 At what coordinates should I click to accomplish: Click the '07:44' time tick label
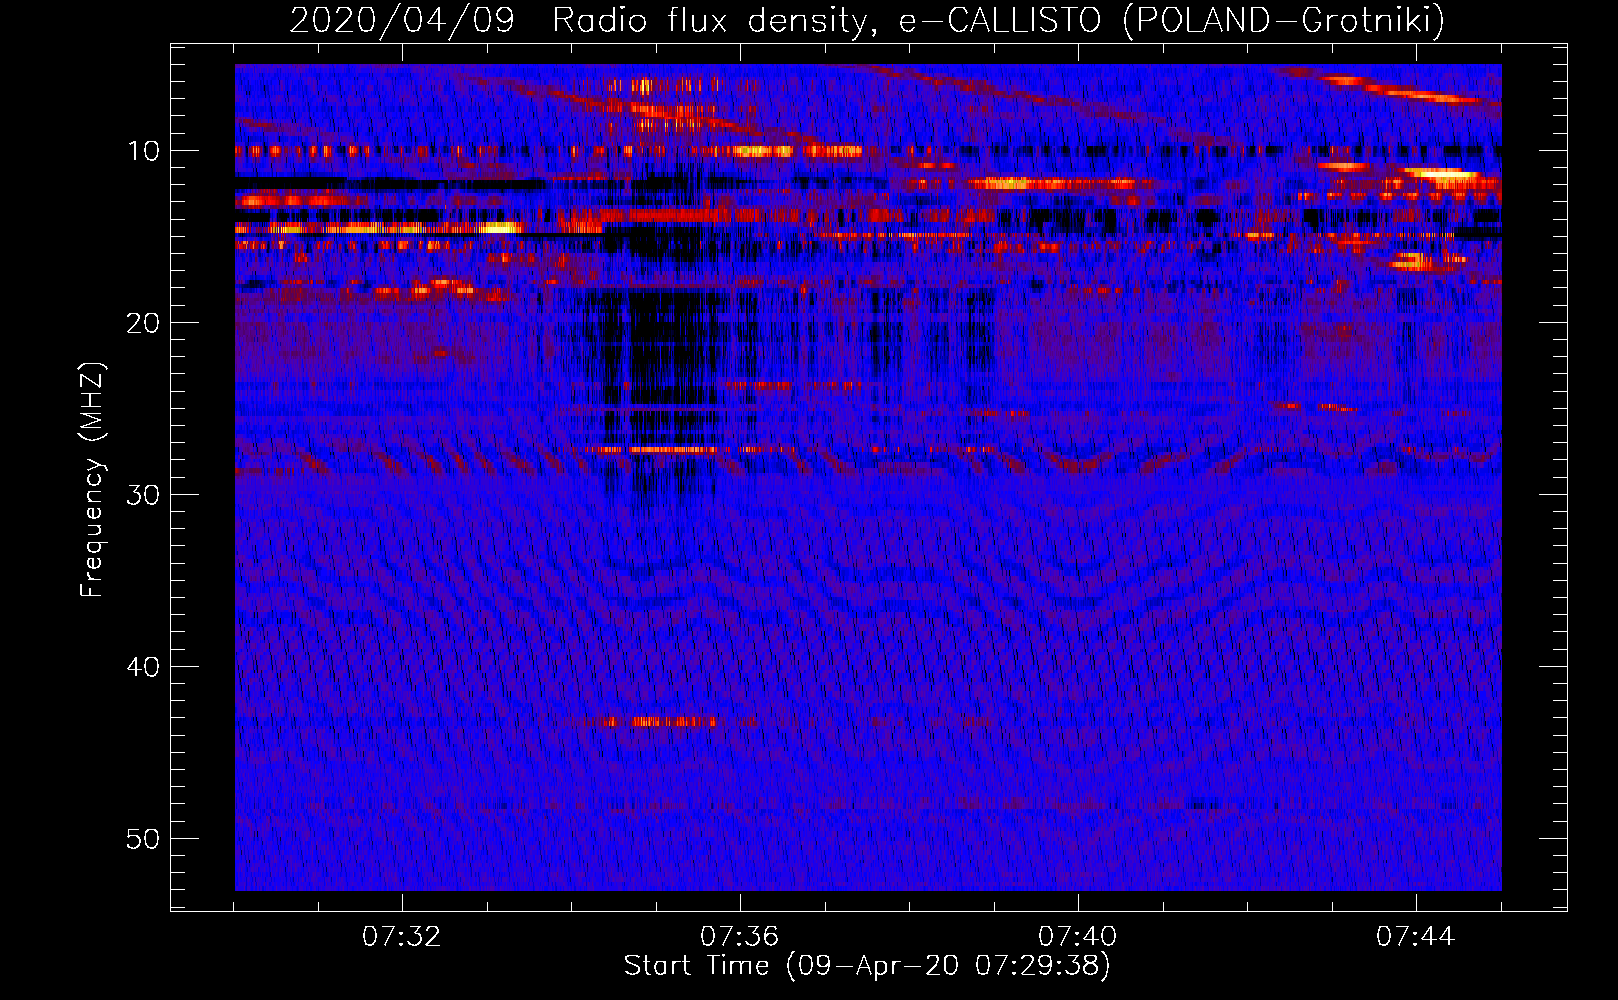(1416, 937)
